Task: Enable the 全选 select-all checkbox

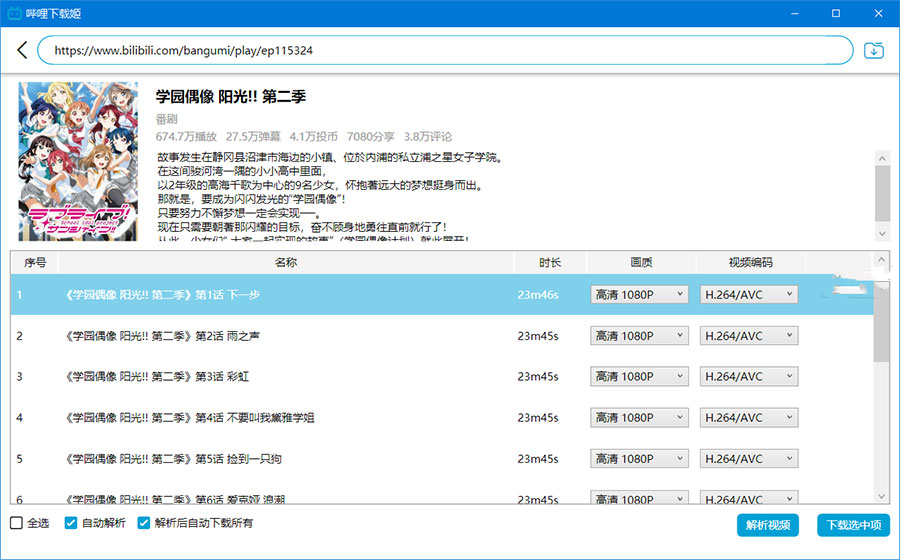Action: 16,523
